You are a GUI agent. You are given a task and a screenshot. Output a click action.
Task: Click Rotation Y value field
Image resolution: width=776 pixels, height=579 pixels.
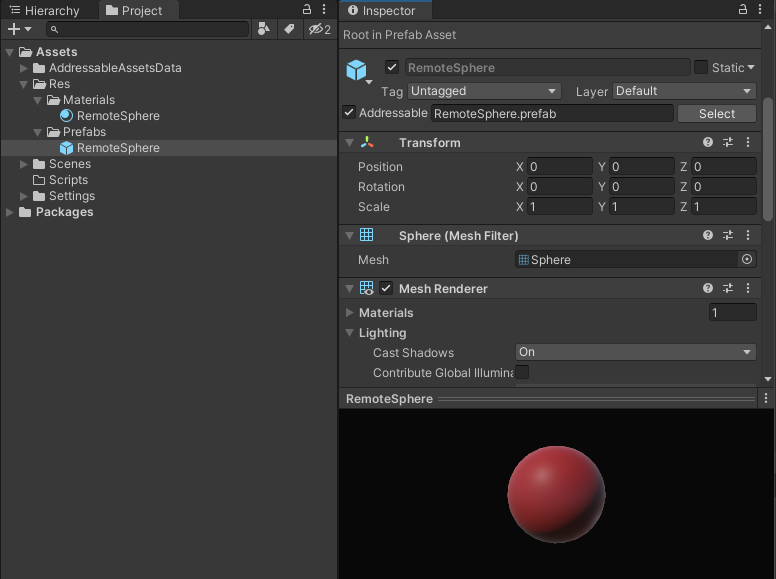tap(642, 187)
